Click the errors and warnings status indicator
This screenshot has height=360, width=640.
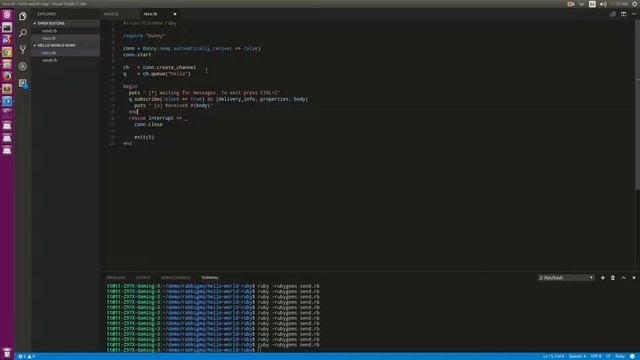(x=27, y=356)
